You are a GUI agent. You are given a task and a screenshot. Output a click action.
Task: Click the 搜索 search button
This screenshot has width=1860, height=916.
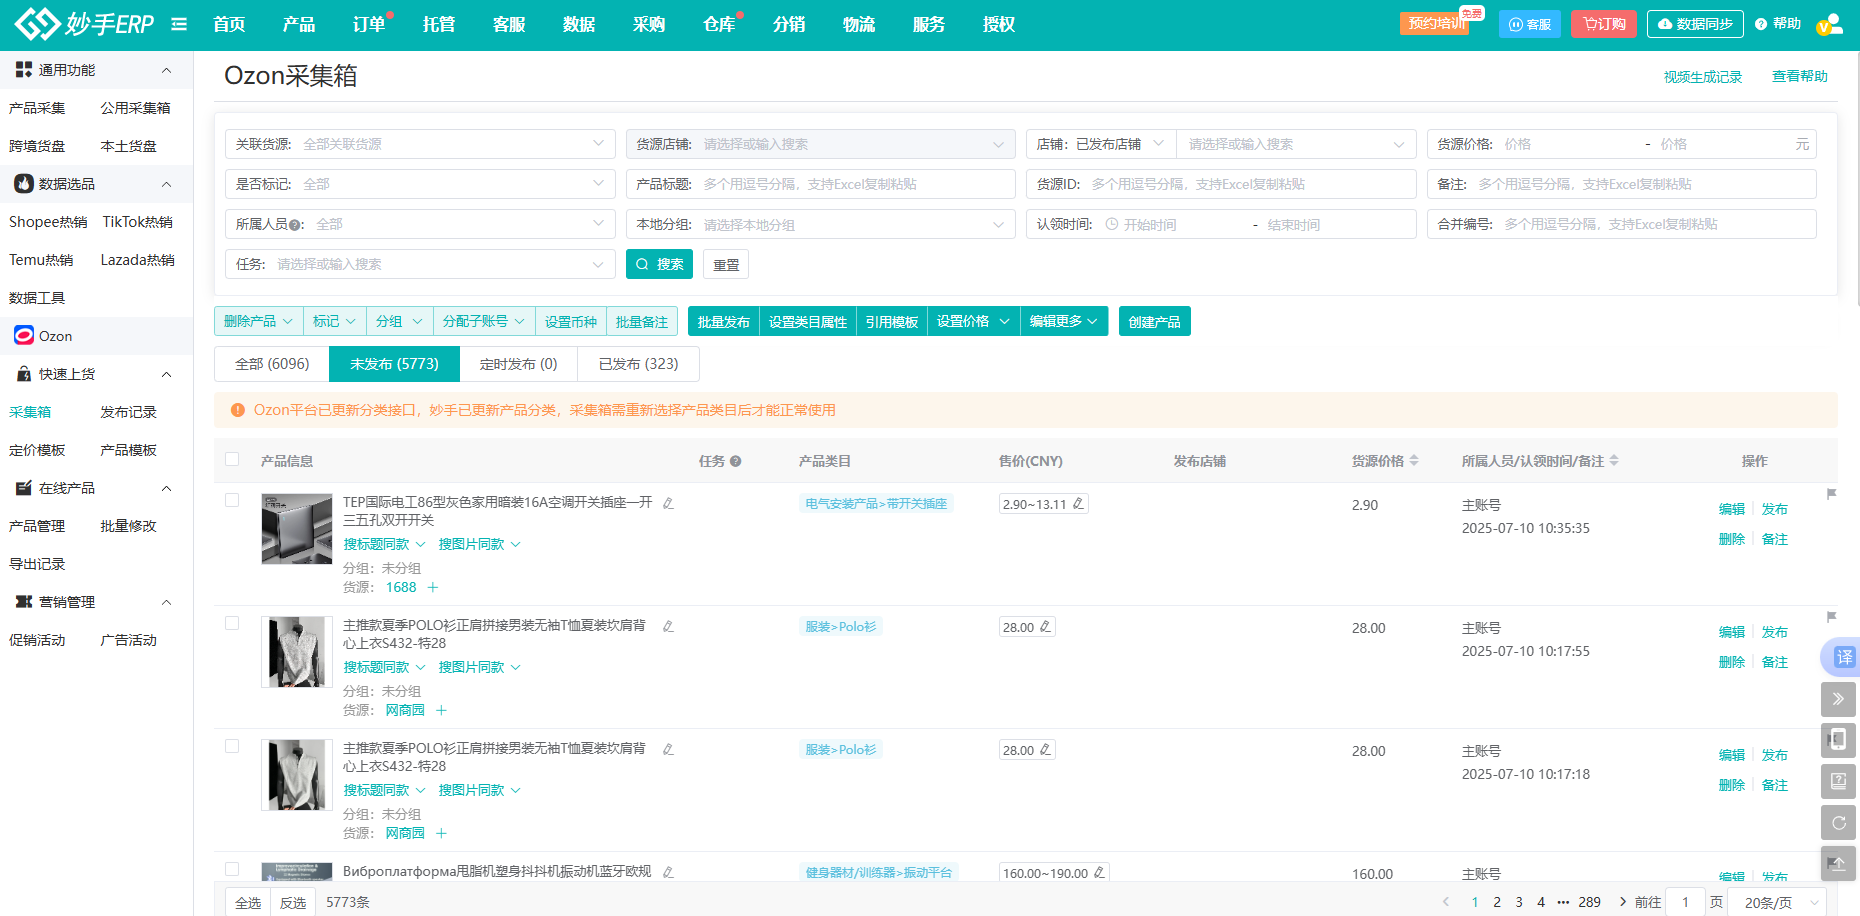coord(659,264)
